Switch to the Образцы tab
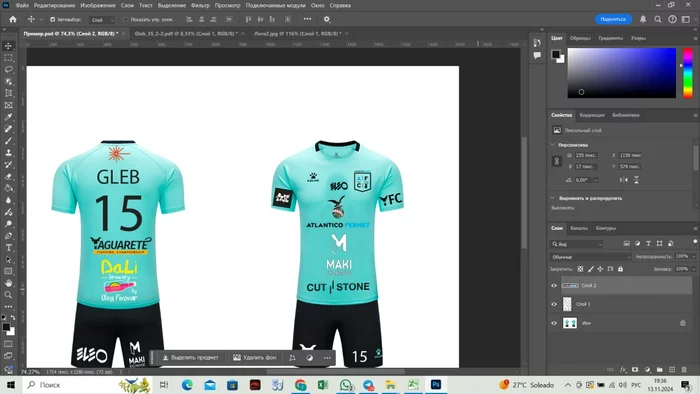Viewport: 700px width, 394px height. pos(580,38)
